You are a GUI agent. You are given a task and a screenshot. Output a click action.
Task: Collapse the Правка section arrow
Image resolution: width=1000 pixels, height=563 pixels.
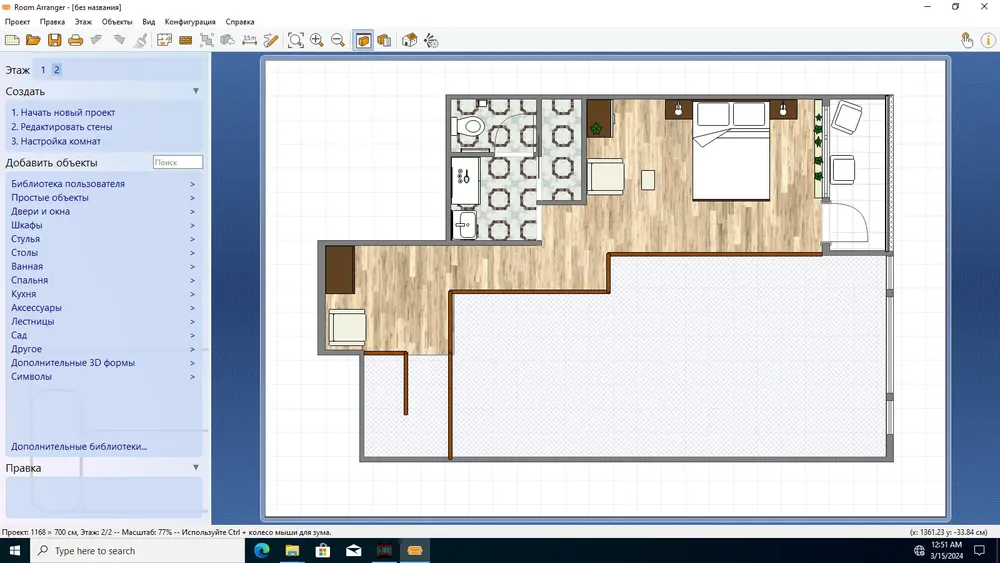[196, 467]
